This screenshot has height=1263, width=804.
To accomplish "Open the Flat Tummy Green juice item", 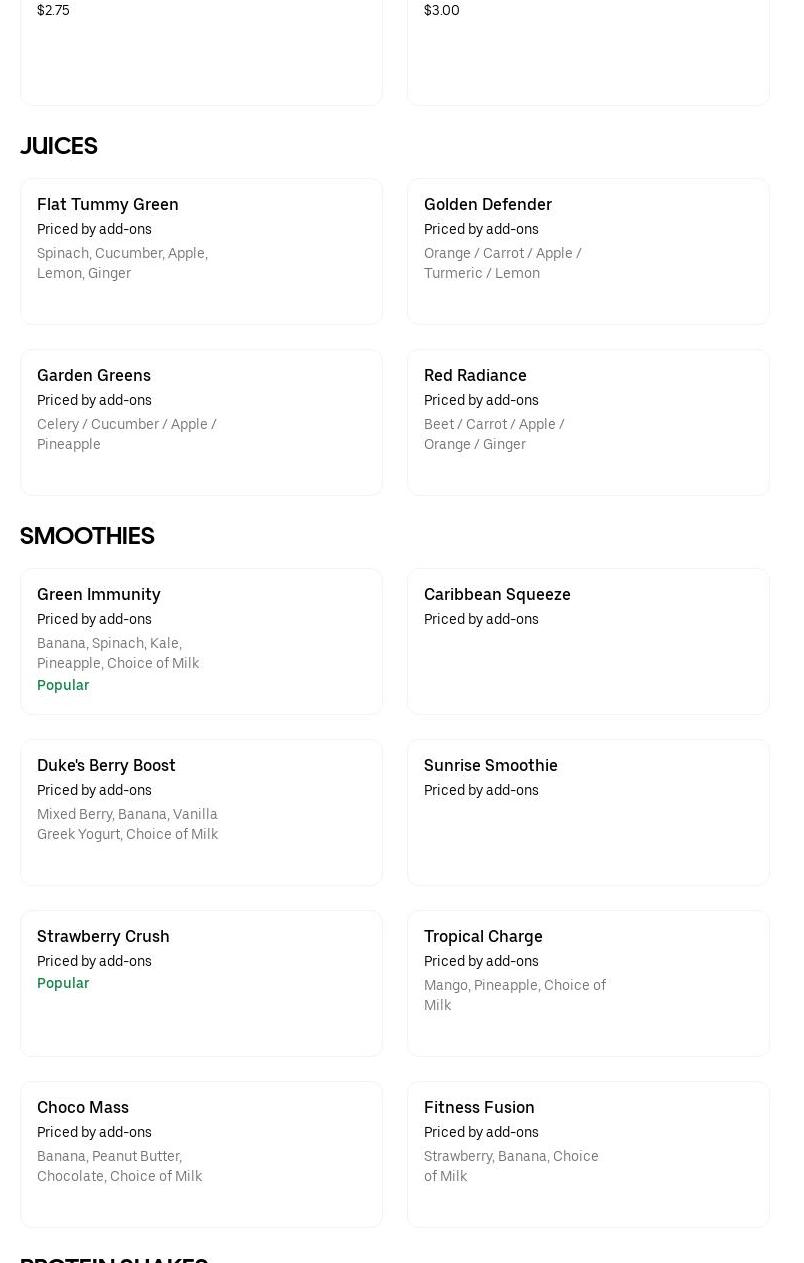I will [201, 250].
